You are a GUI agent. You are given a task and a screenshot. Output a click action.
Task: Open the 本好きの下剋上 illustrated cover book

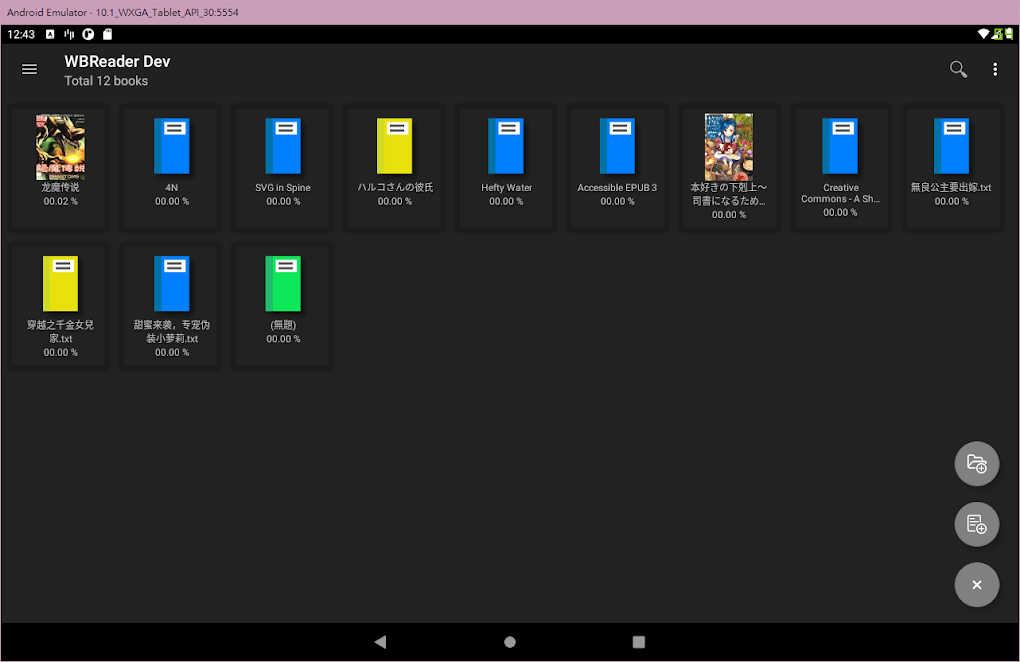(729, 147)
